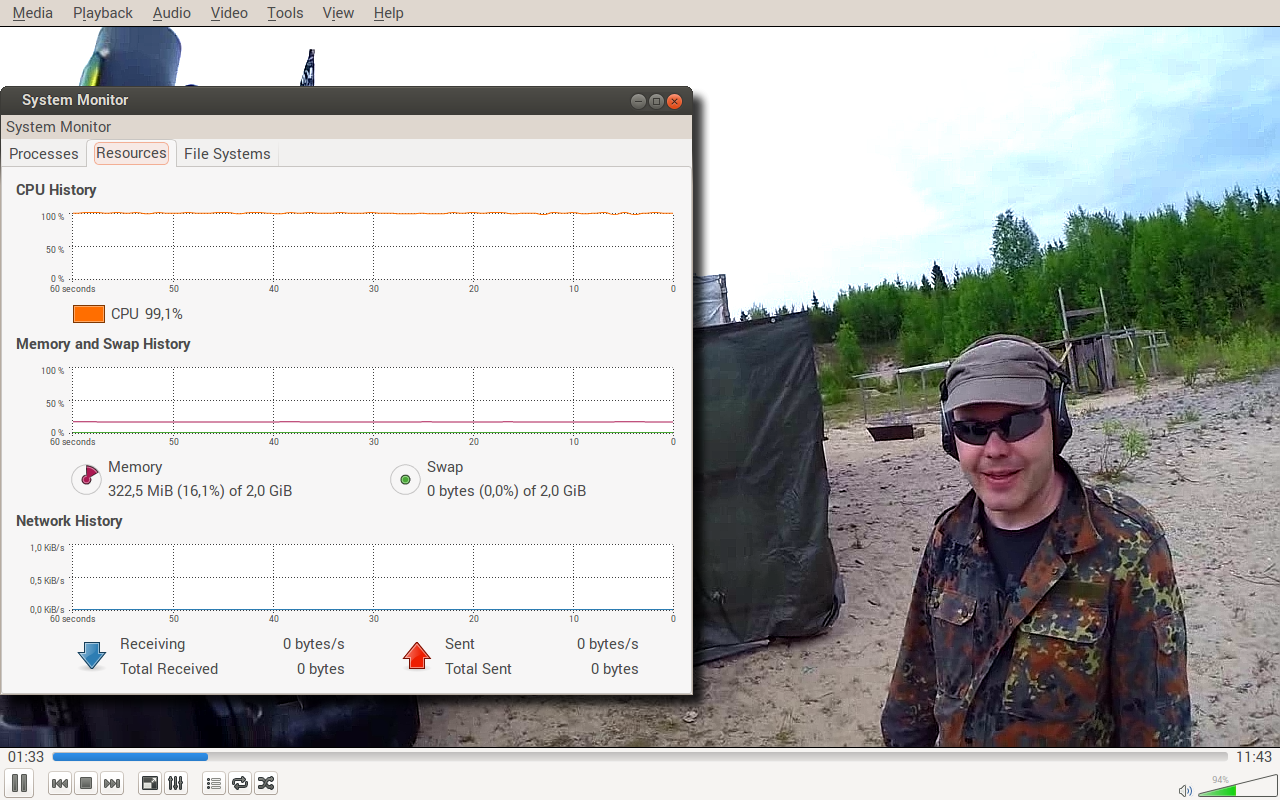The width and height of the screenshot is (1280, 800).
Task: Switch to the File Systems tab
Action: [227, 154]
